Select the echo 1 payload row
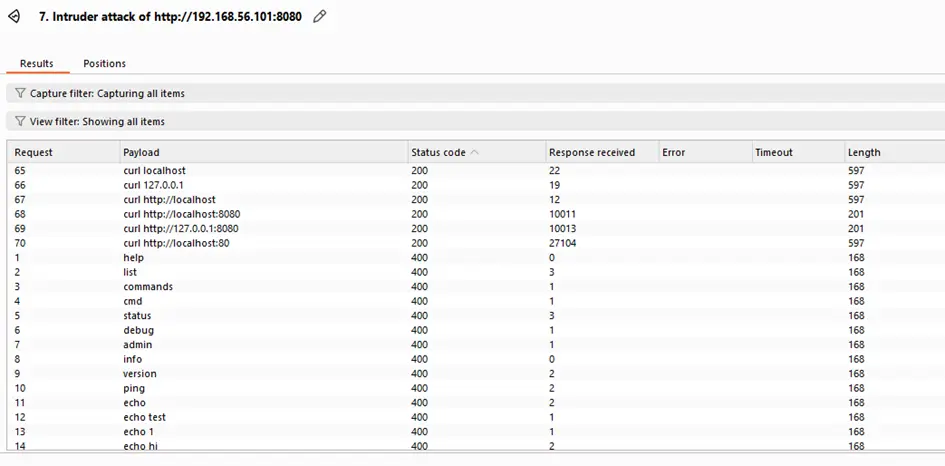This screenshot has width=945, height=466. click(x=476, y=432)
